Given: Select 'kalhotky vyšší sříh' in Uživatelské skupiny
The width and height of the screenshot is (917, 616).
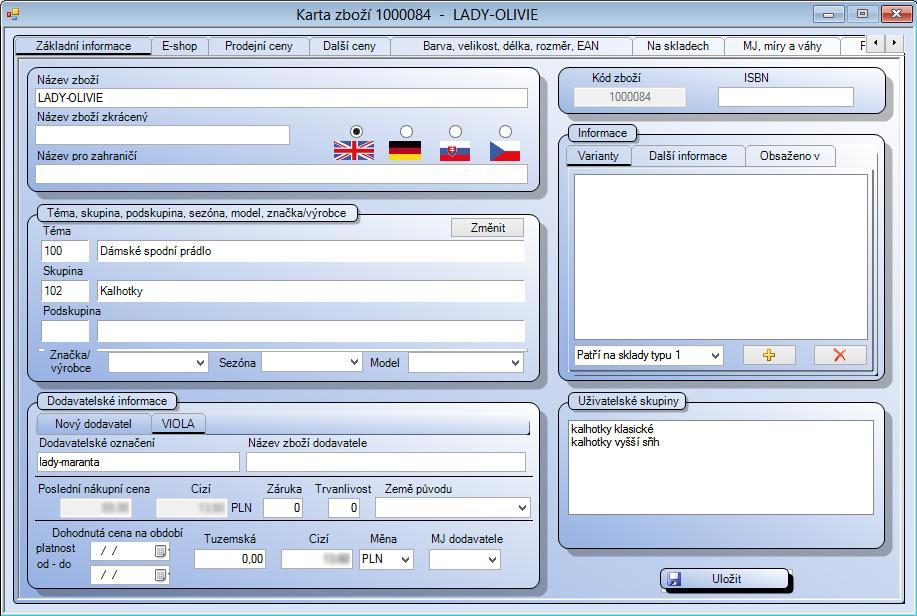Looking at the screenshot, I should click(615, 442).
